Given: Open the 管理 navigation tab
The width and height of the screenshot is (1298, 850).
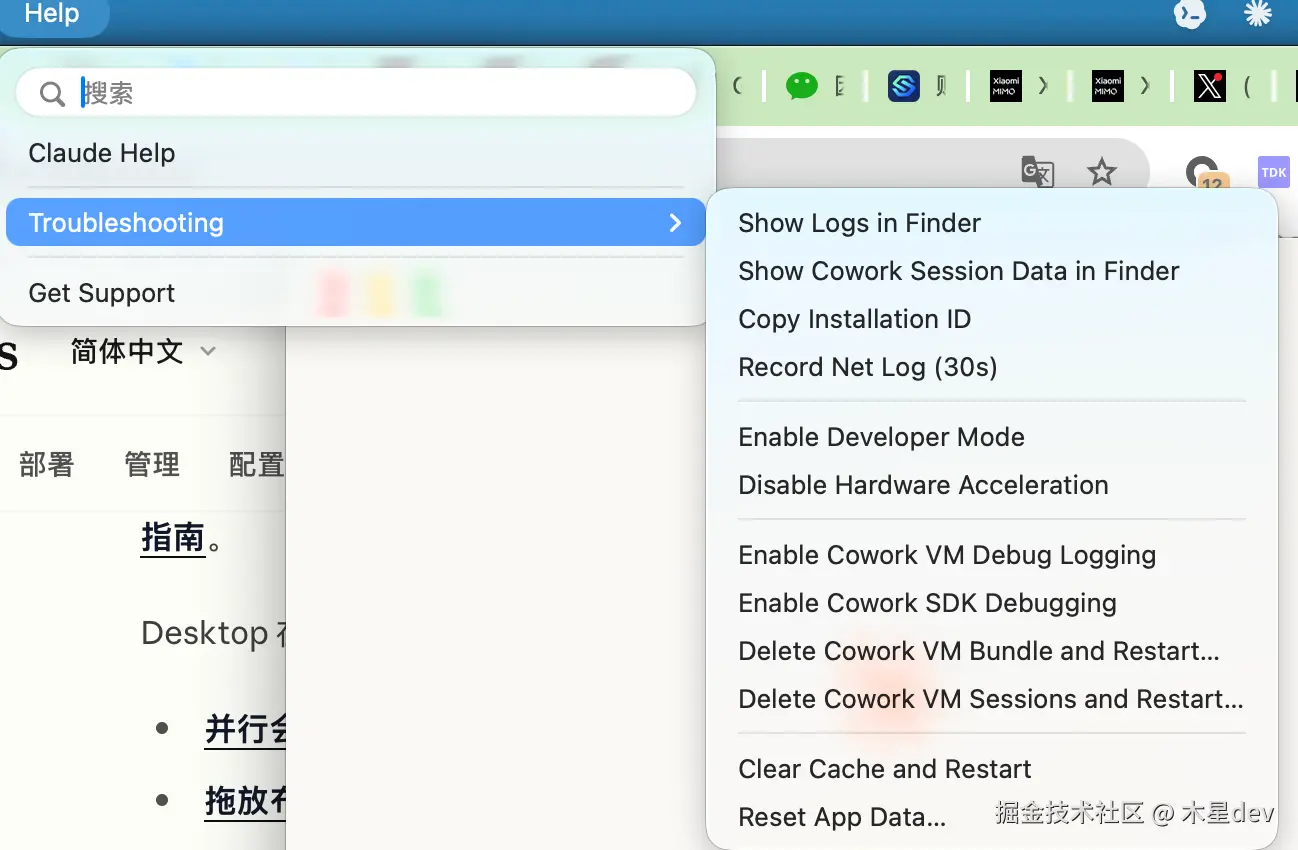Looking at the screenshot, I should [x=152, y=465].
